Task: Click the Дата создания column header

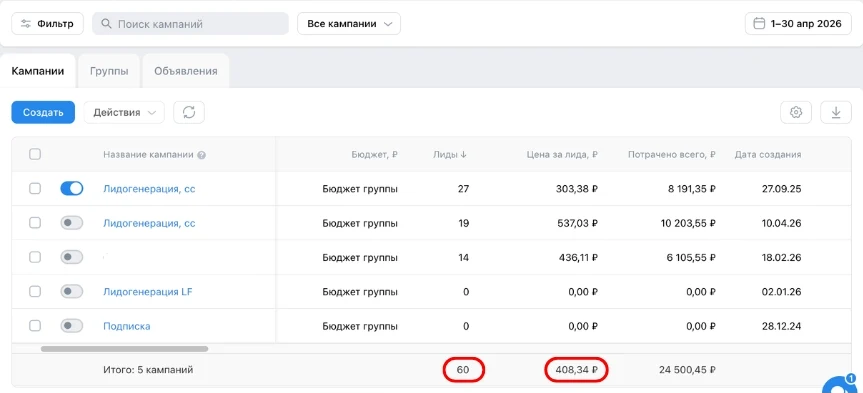Action: [768, 155]
